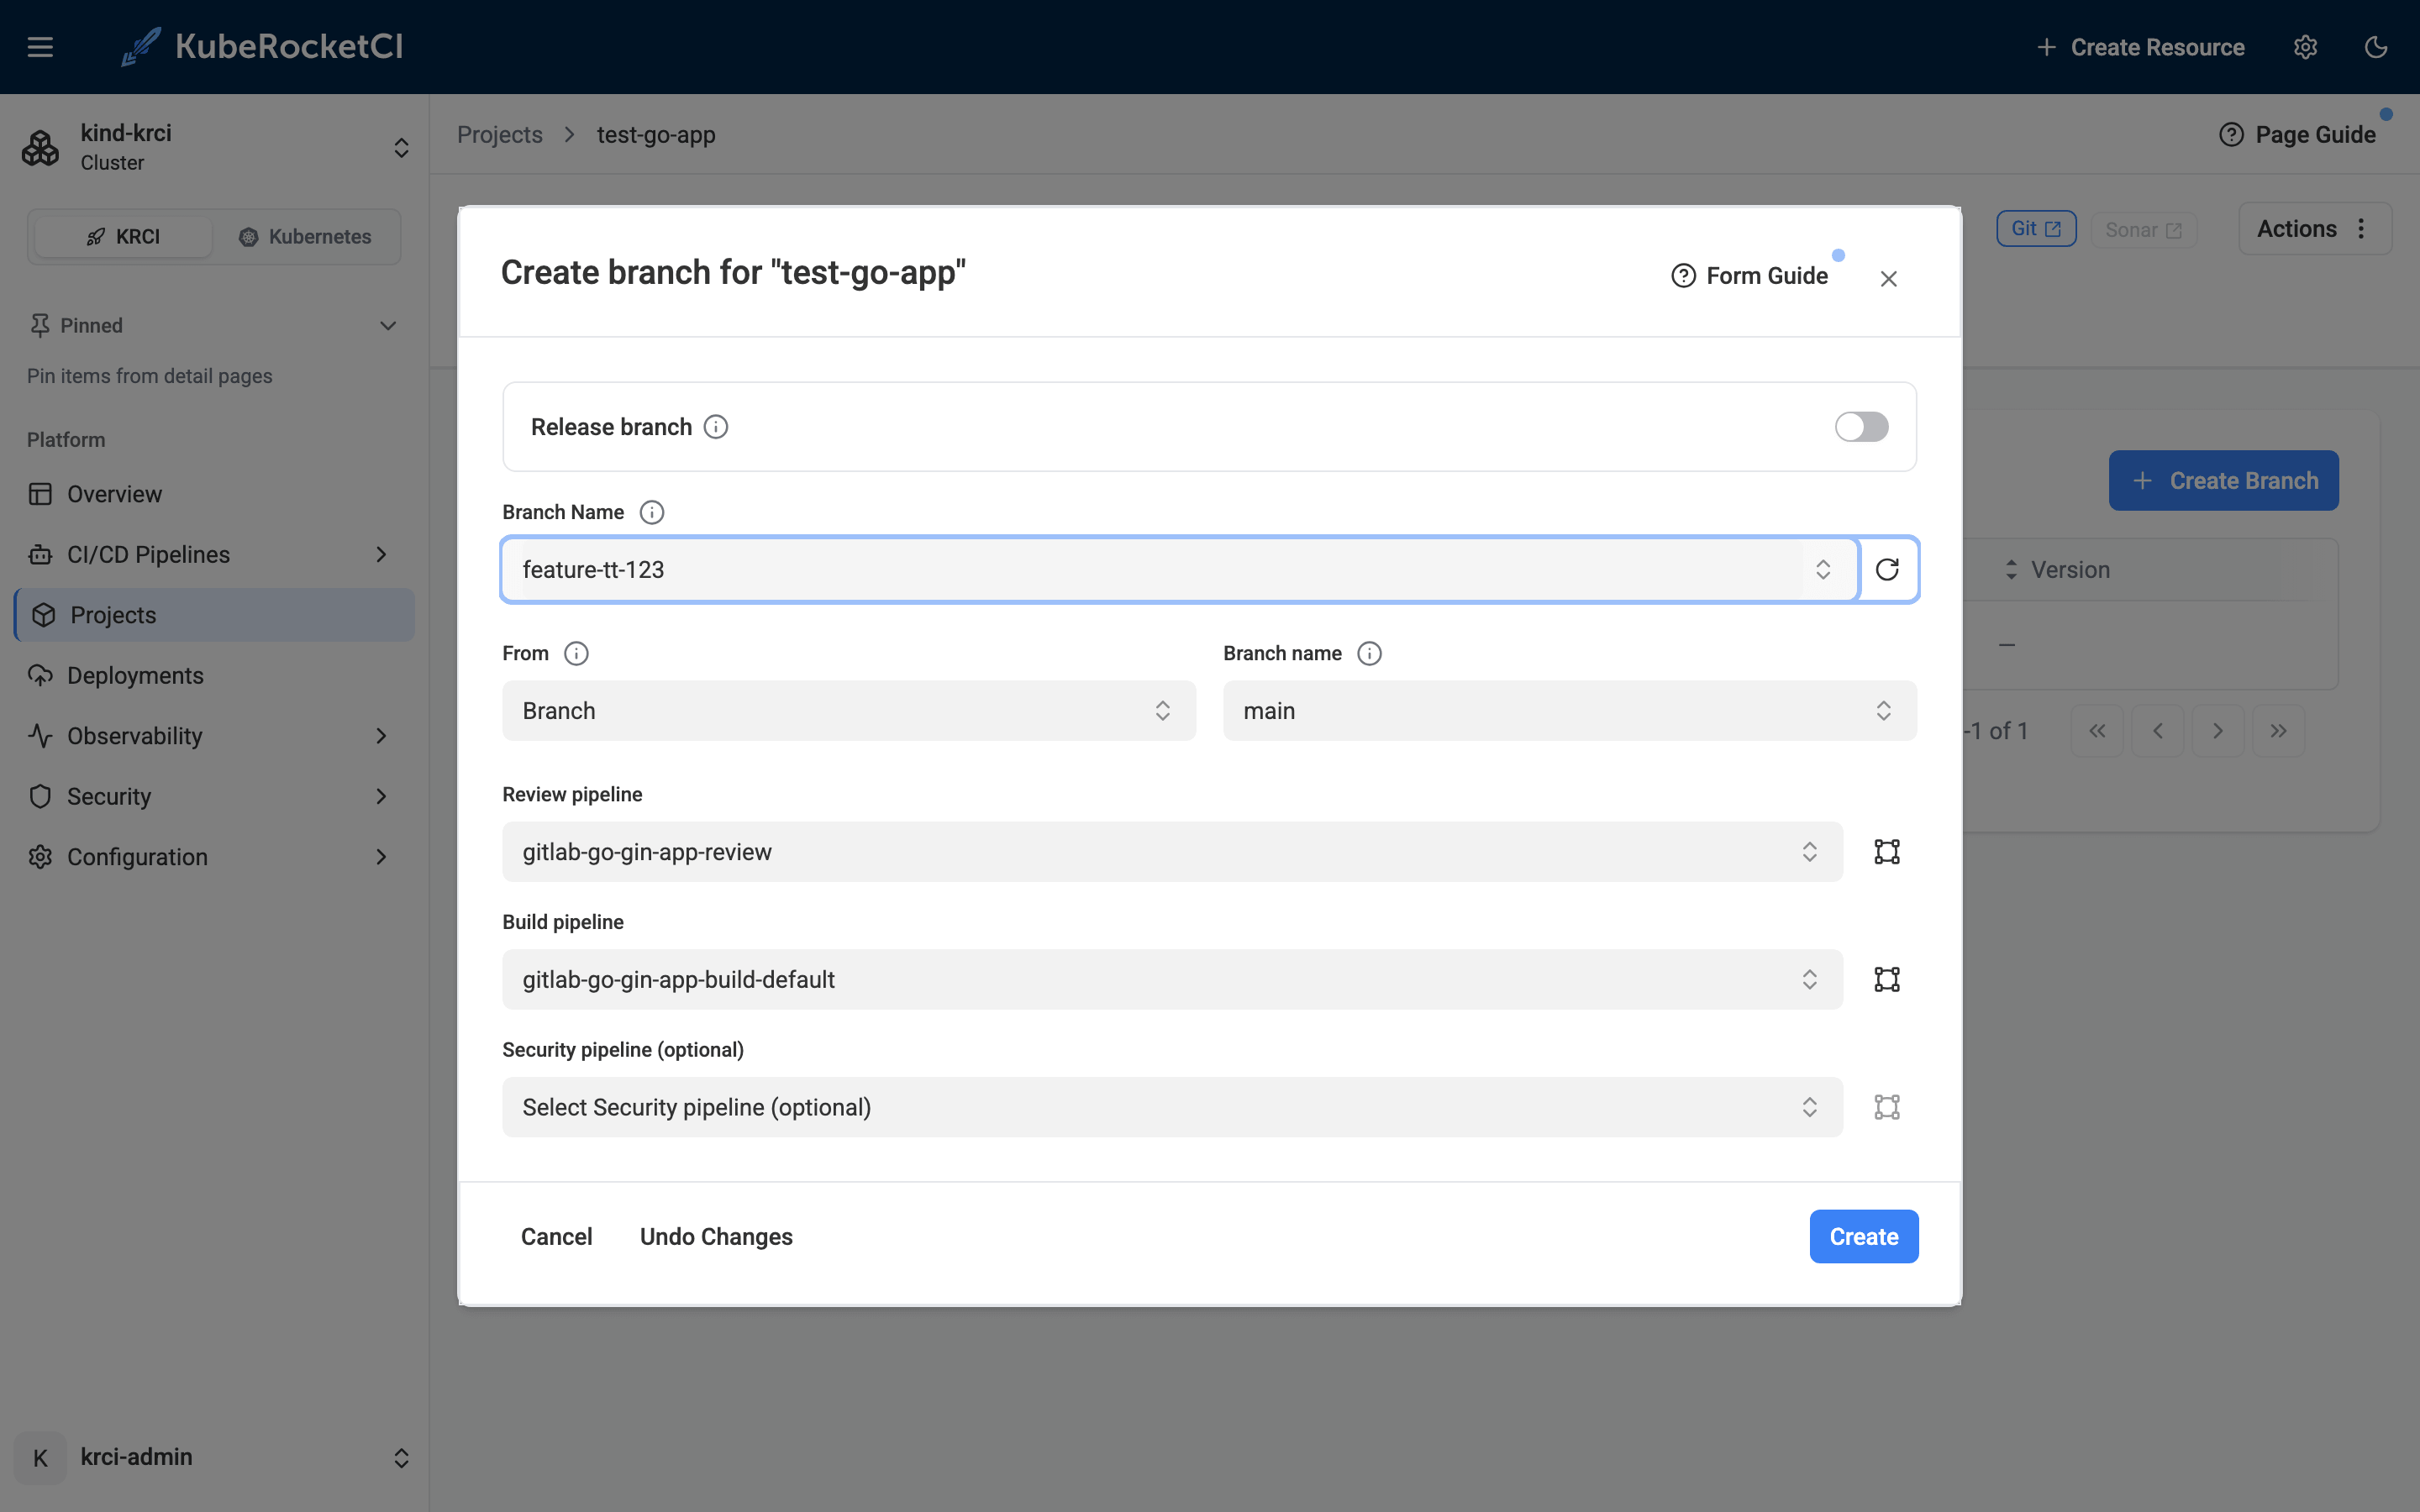2420x1512 pixels.
Task: Open the From Branch dropdown
Action: coord(849,711)
